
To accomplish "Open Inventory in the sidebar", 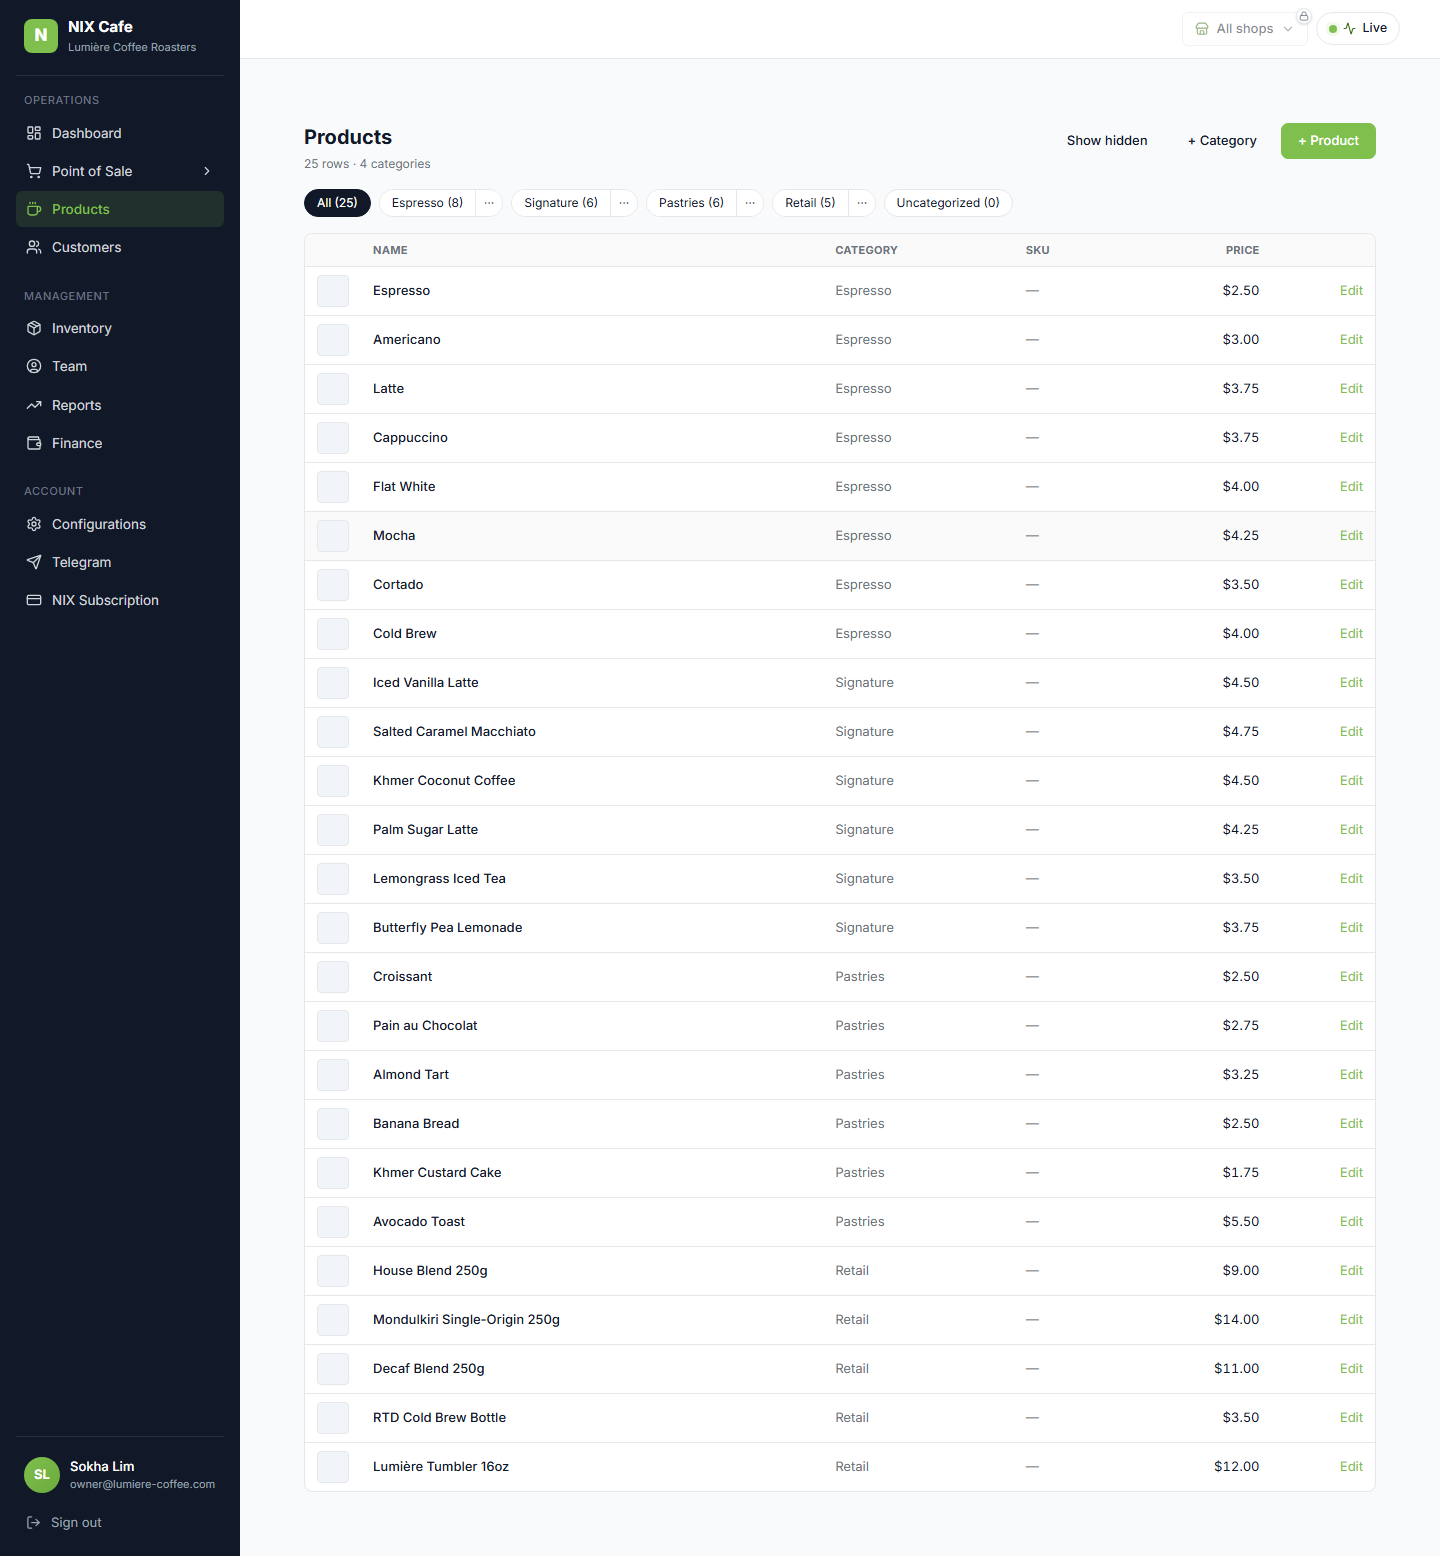I will 120,328.
